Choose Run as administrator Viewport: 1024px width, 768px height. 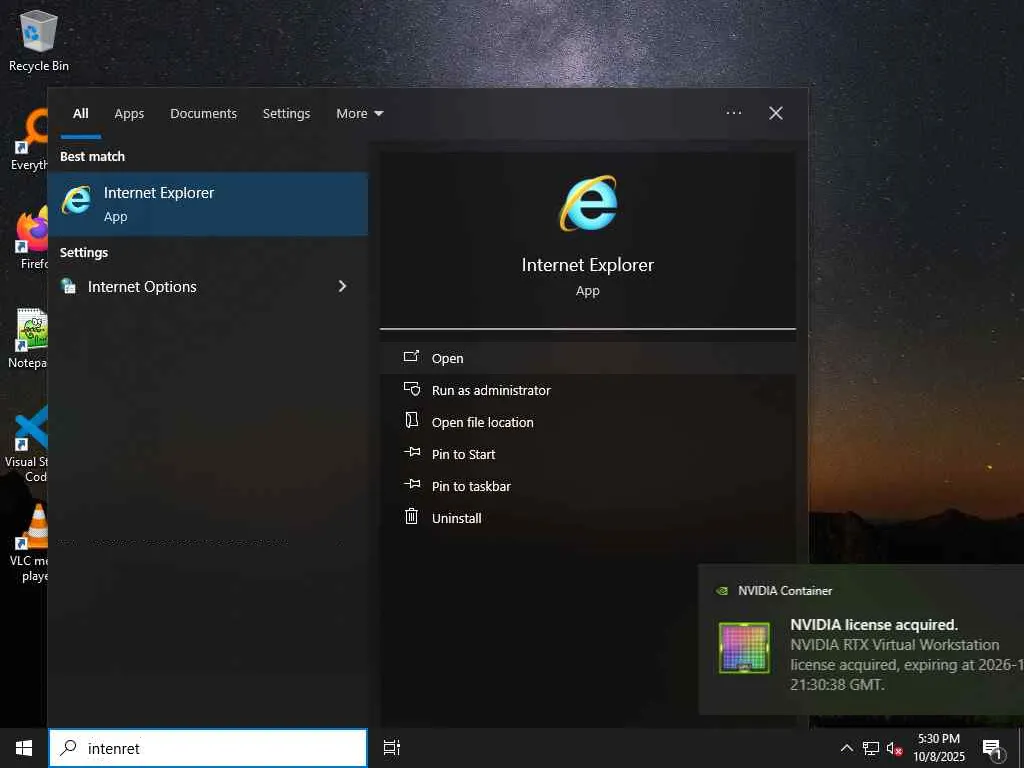588,390
